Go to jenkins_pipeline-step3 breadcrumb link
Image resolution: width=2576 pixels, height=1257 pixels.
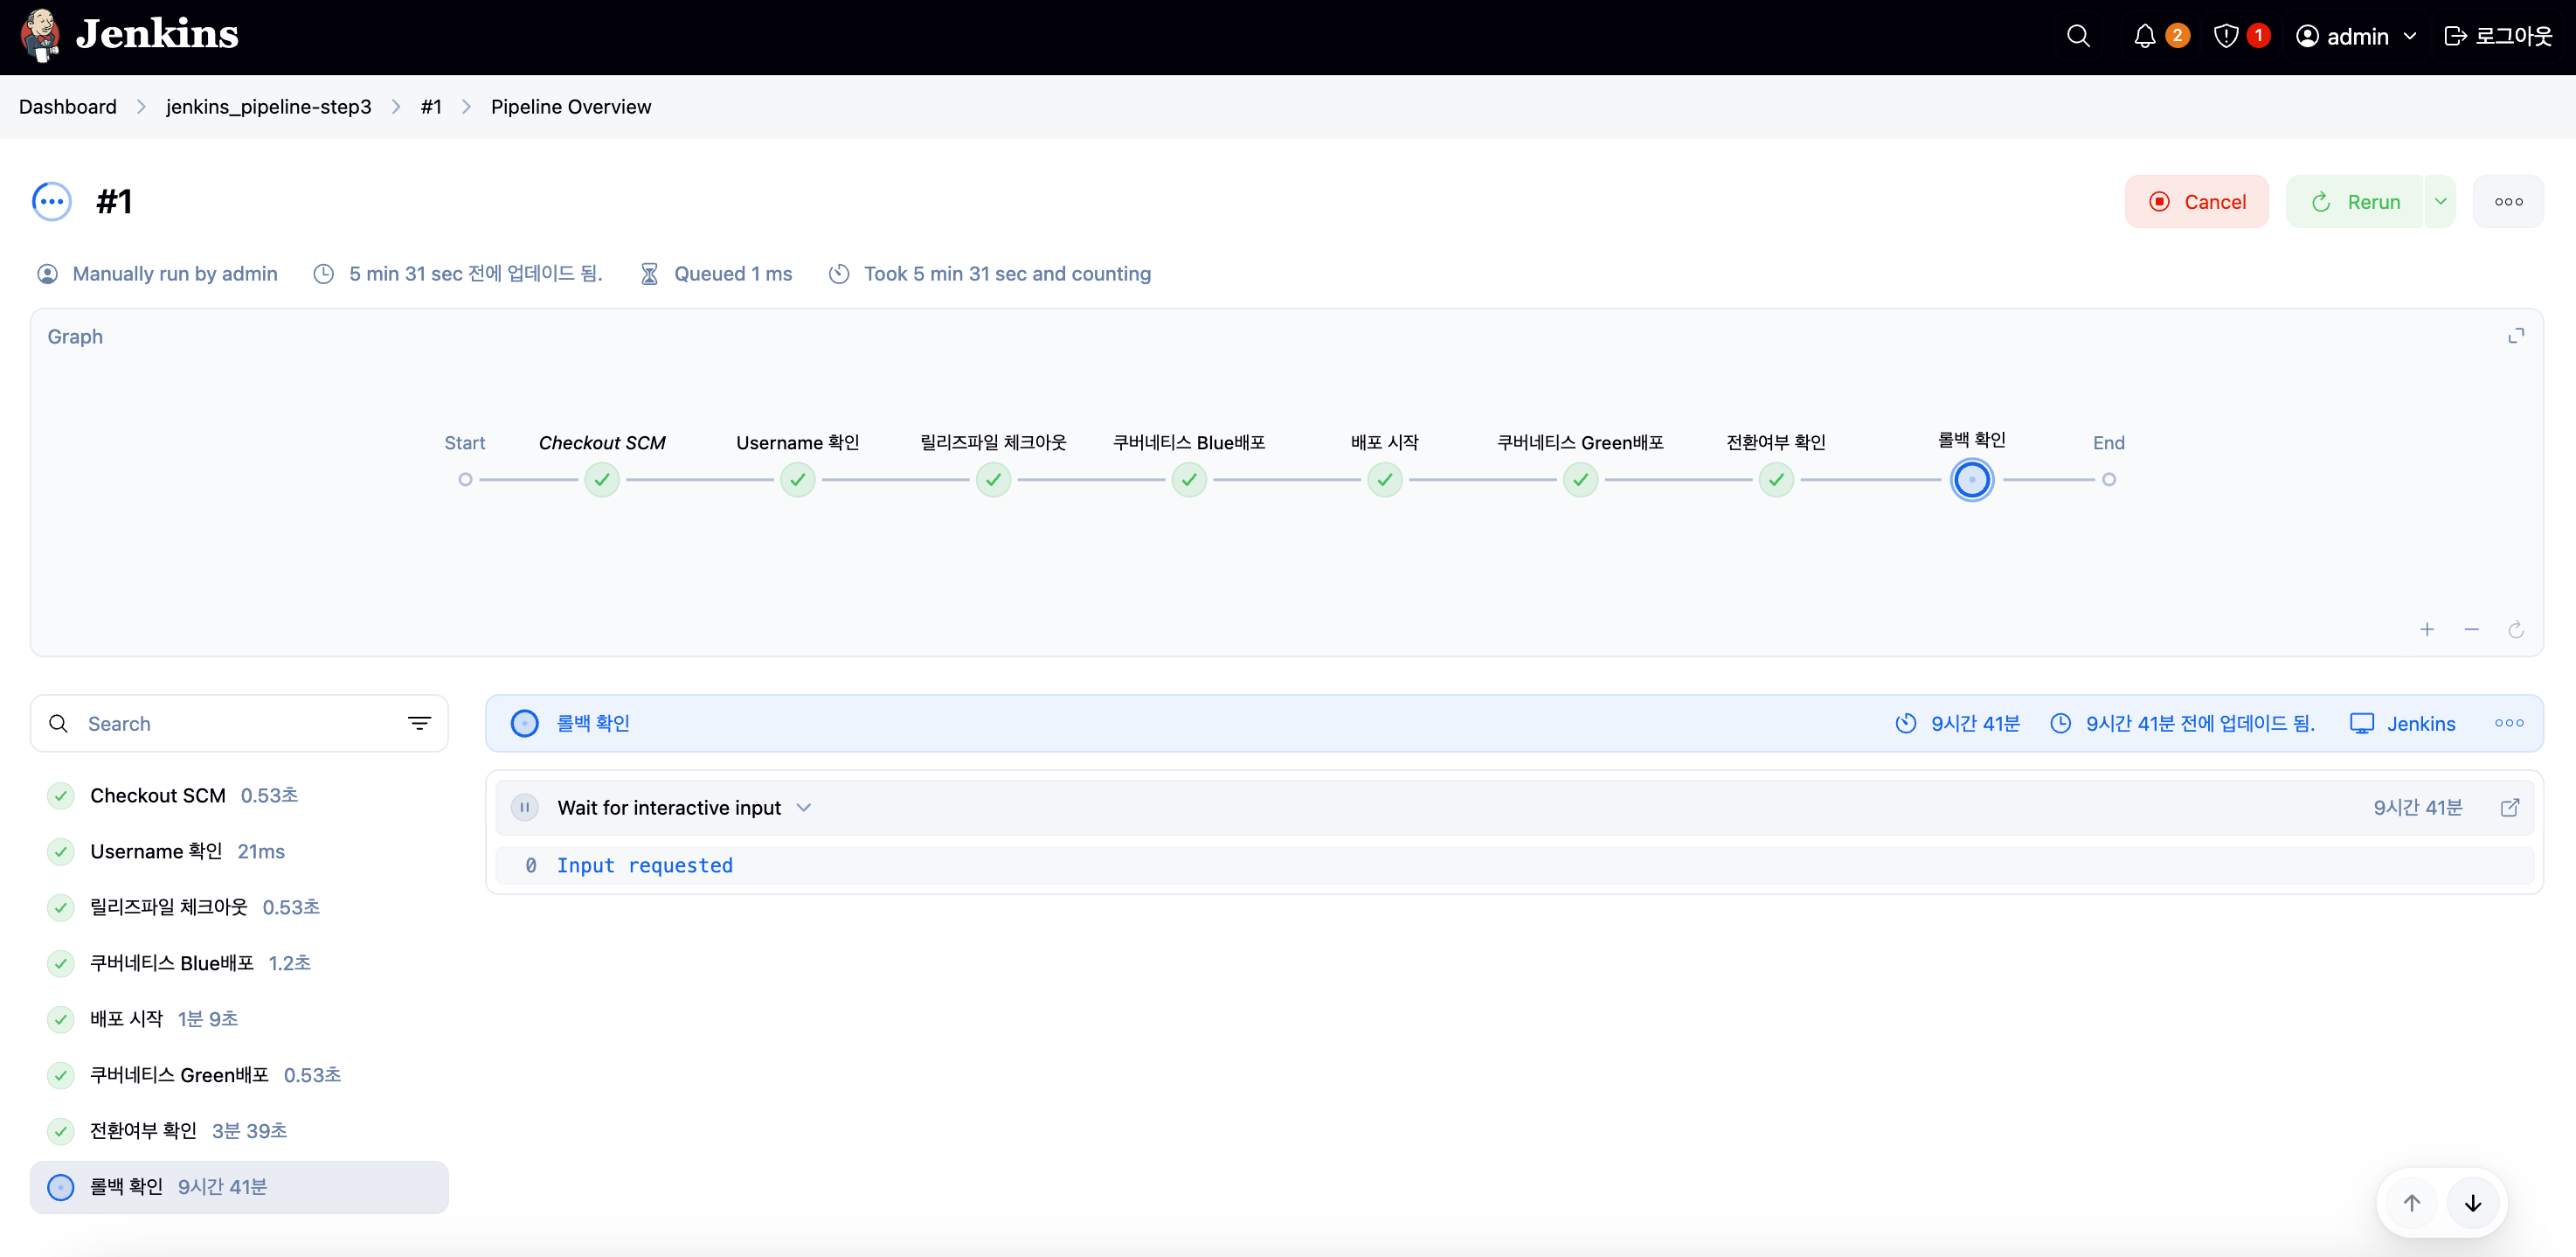click(x=268, y=107)
